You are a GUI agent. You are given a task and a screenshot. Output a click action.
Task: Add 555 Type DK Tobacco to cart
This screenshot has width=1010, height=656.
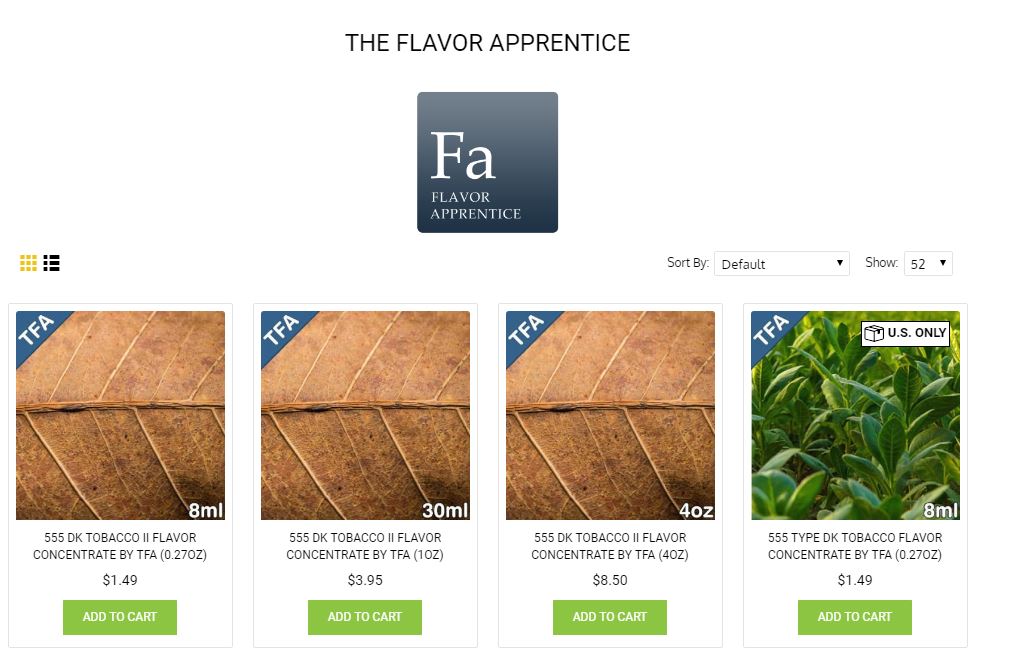coord(855,617)
